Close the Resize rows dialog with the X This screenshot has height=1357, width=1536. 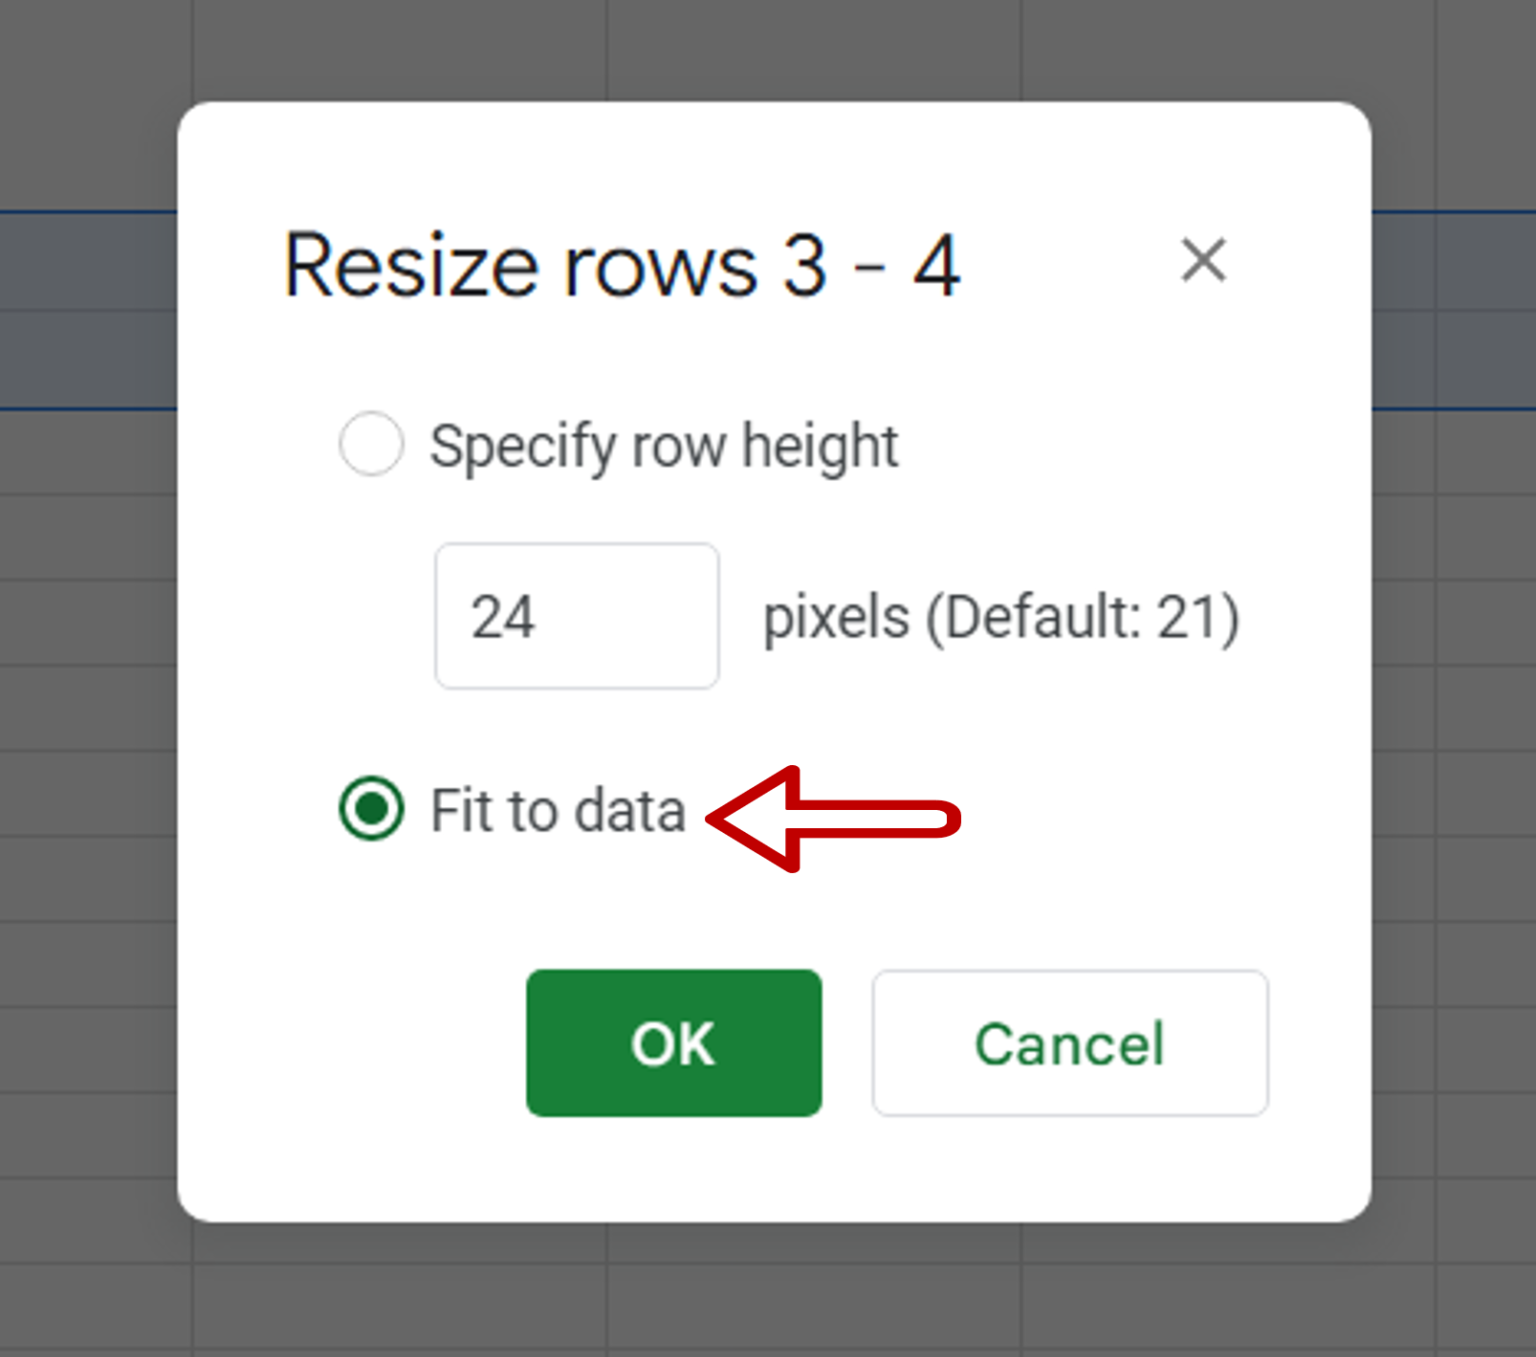click(1204, 261)
